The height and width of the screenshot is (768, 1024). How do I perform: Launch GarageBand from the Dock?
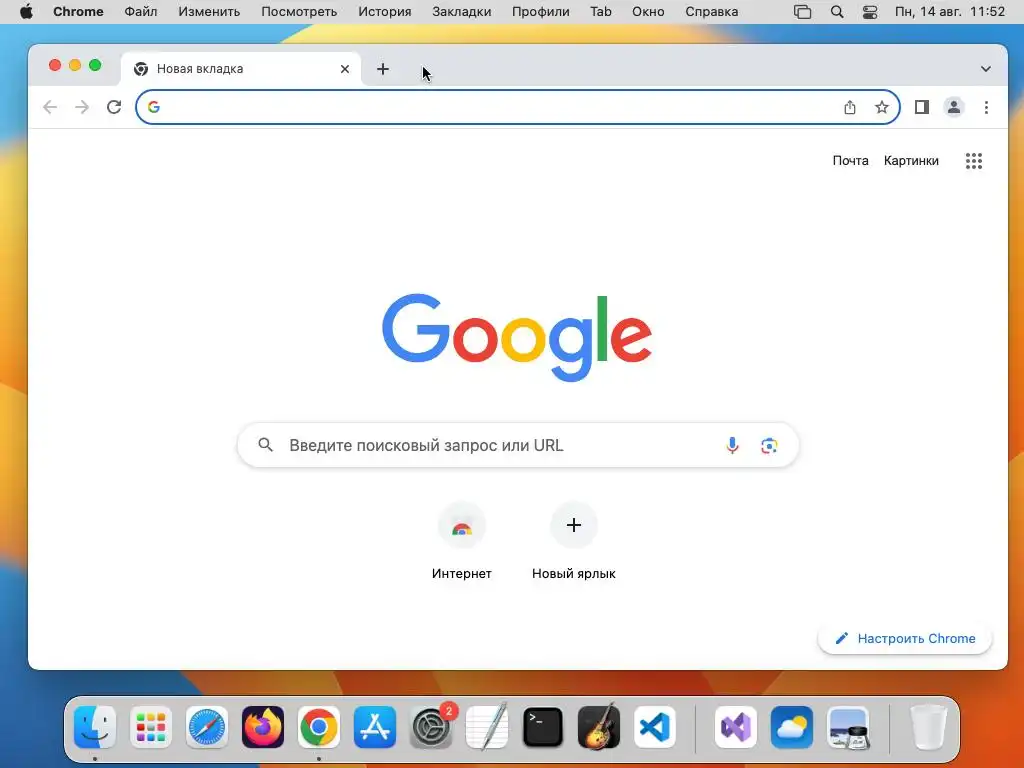[599, 727]
